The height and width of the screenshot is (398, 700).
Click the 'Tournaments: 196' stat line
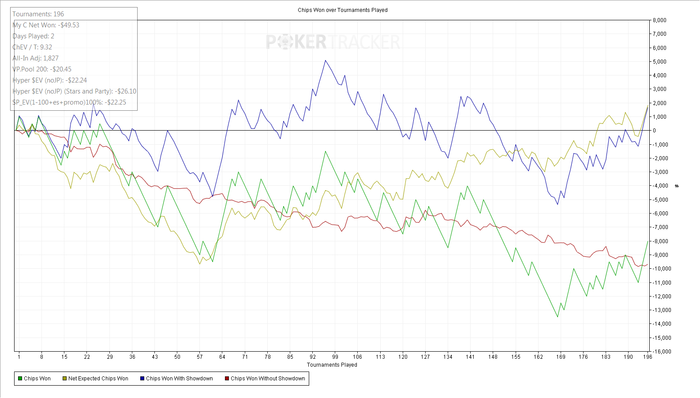pyautogui.click(x=38, y=14)
